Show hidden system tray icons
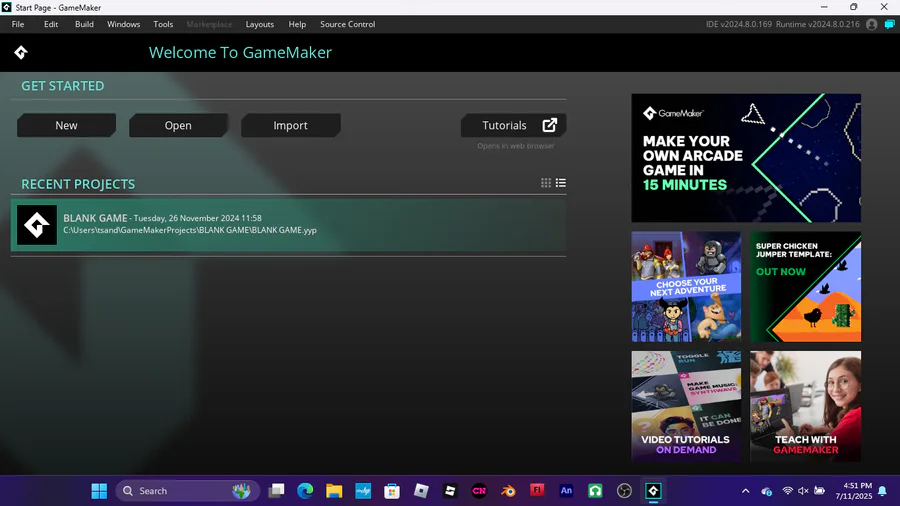The height and width of the screenshot is (506, 900). click(x=745, y=491)
